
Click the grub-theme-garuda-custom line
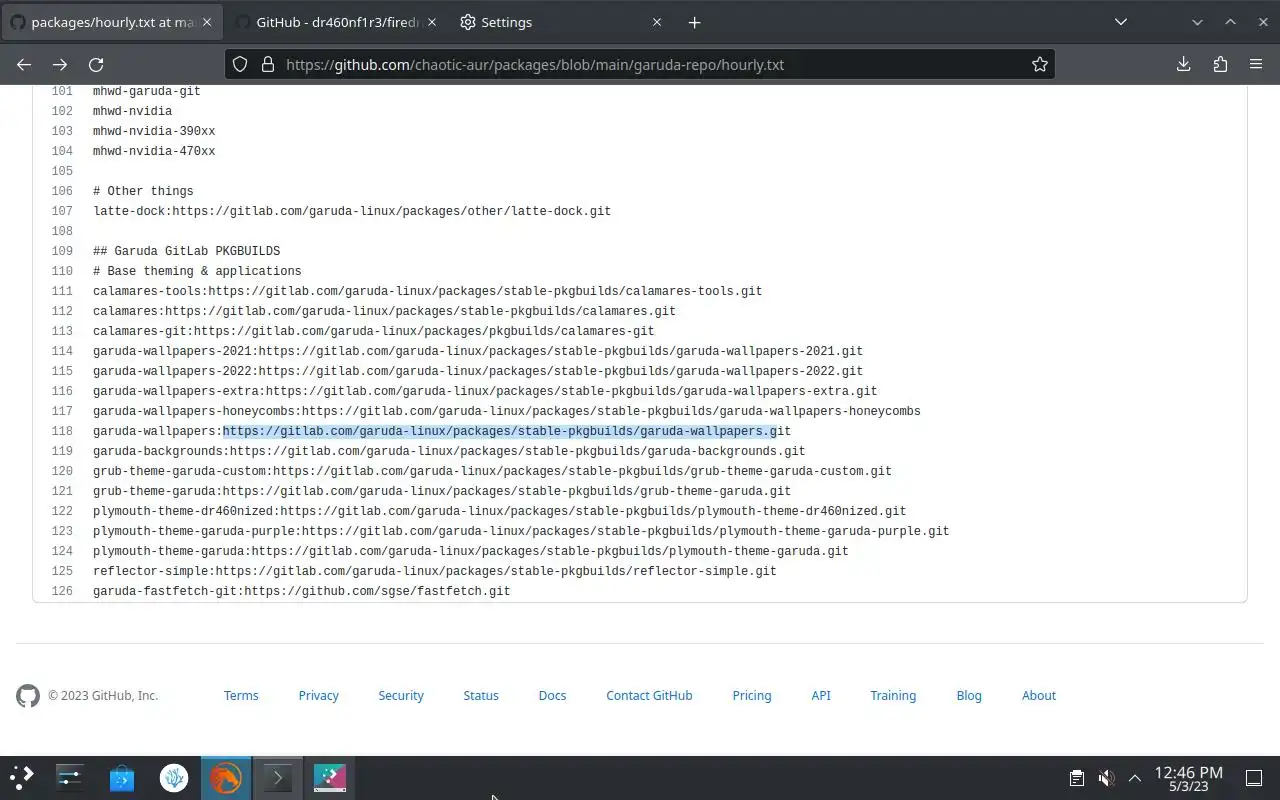(x=492, y=471)
